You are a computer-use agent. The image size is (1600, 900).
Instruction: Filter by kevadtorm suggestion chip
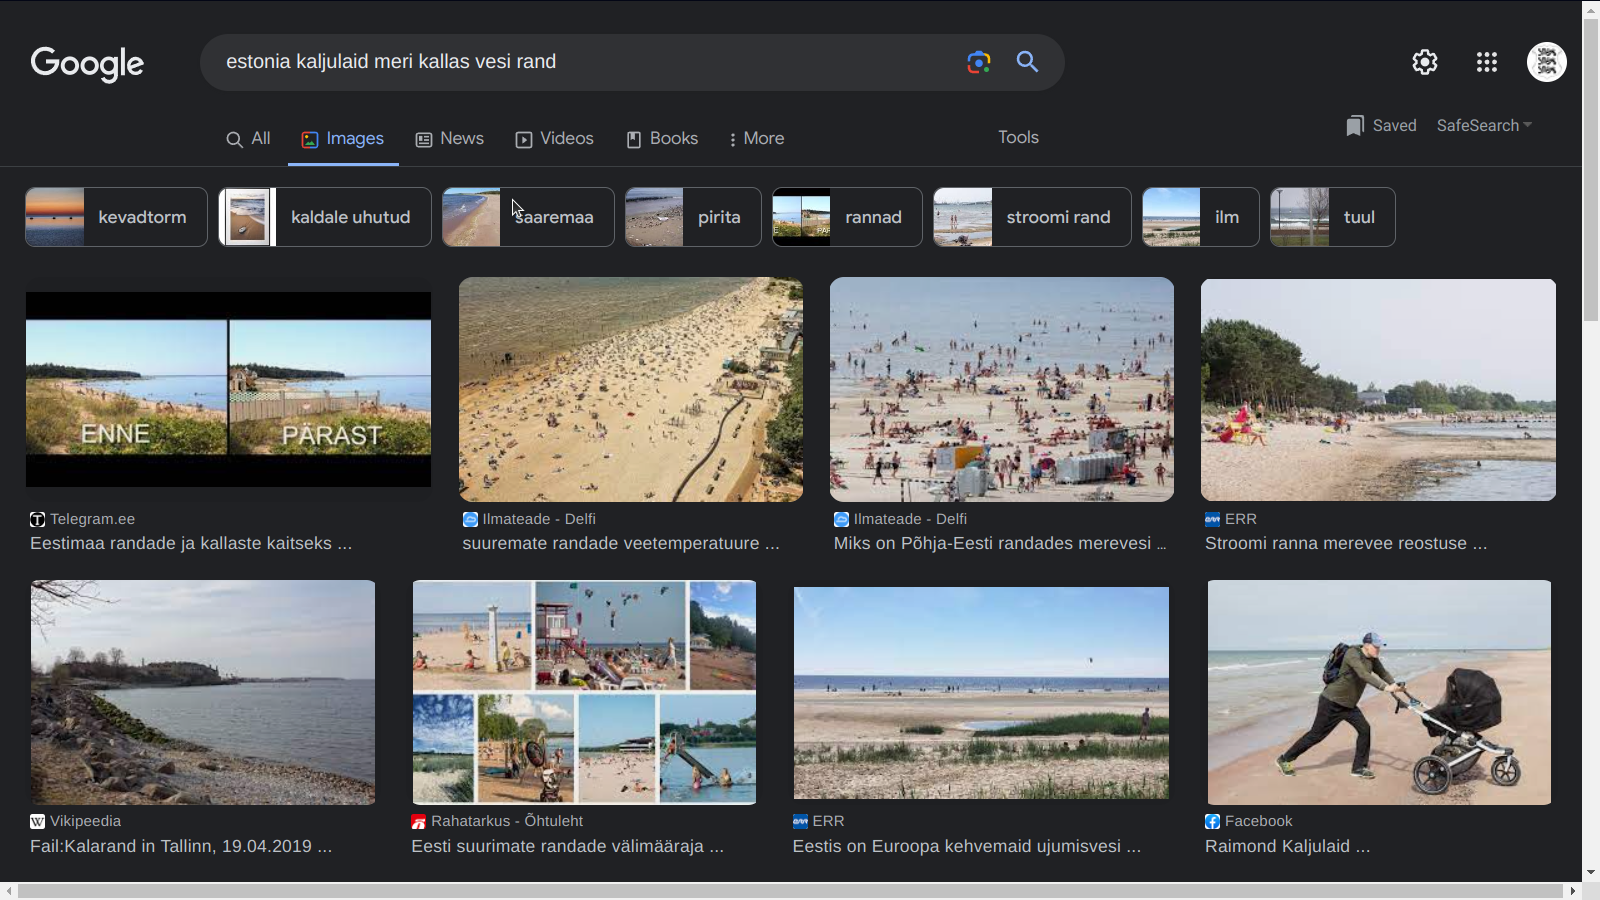[116, 217]
